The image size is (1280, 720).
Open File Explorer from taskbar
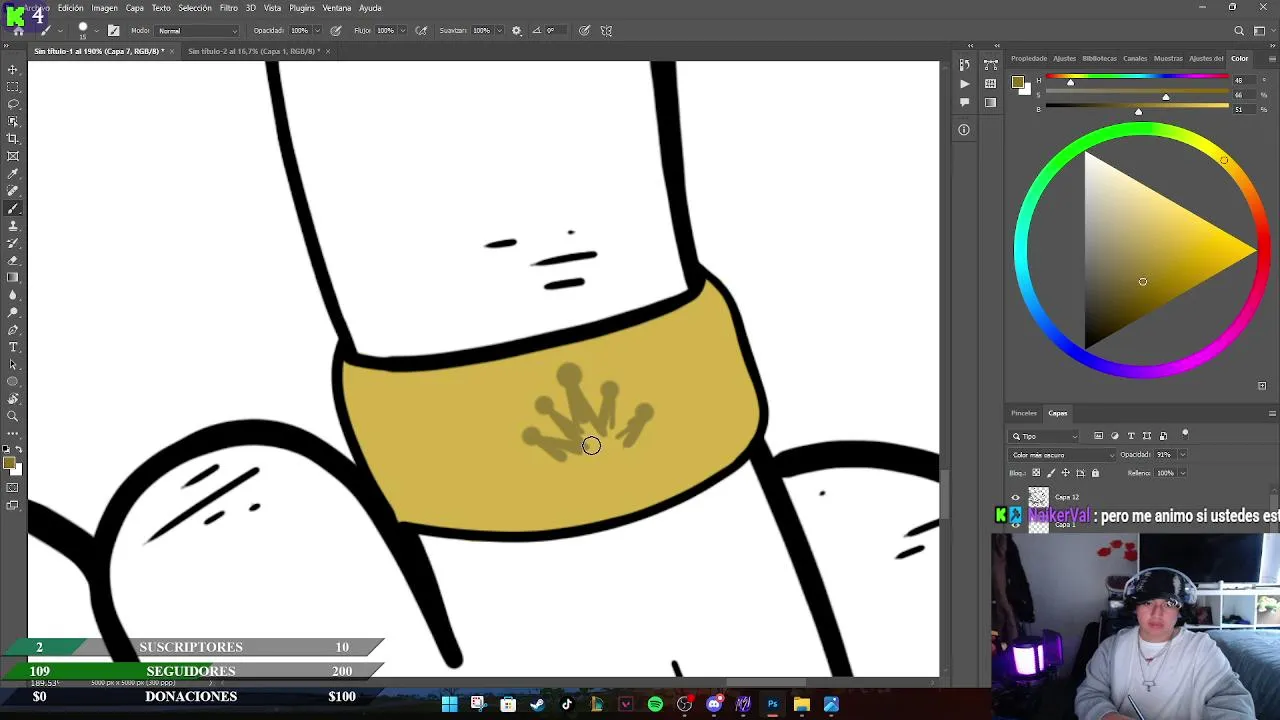(x=802, y=704)
